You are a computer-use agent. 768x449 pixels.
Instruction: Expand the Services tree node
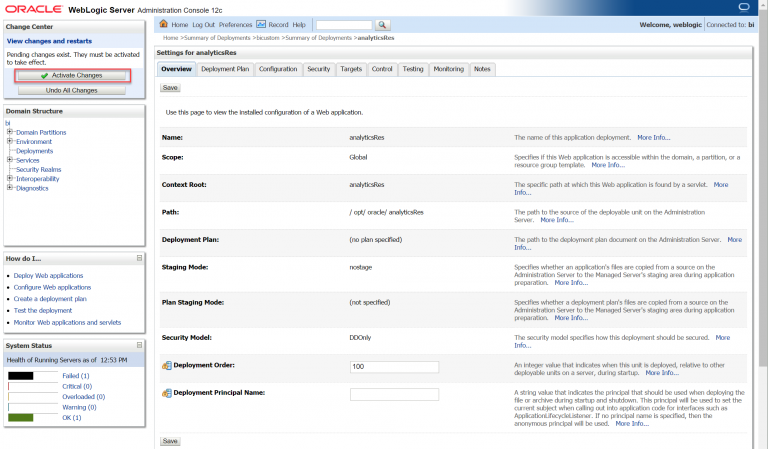tap(10, 160)
